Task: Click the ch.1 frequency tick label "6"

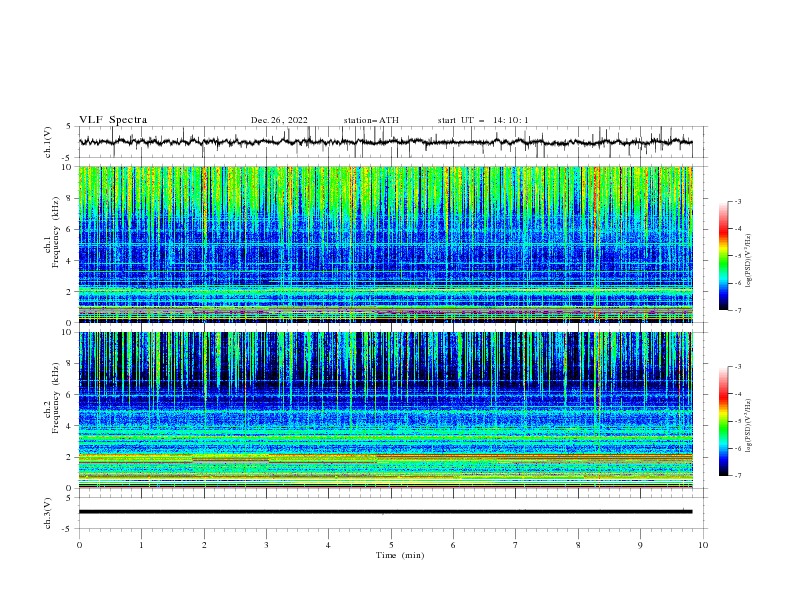Action: (70, 229)
